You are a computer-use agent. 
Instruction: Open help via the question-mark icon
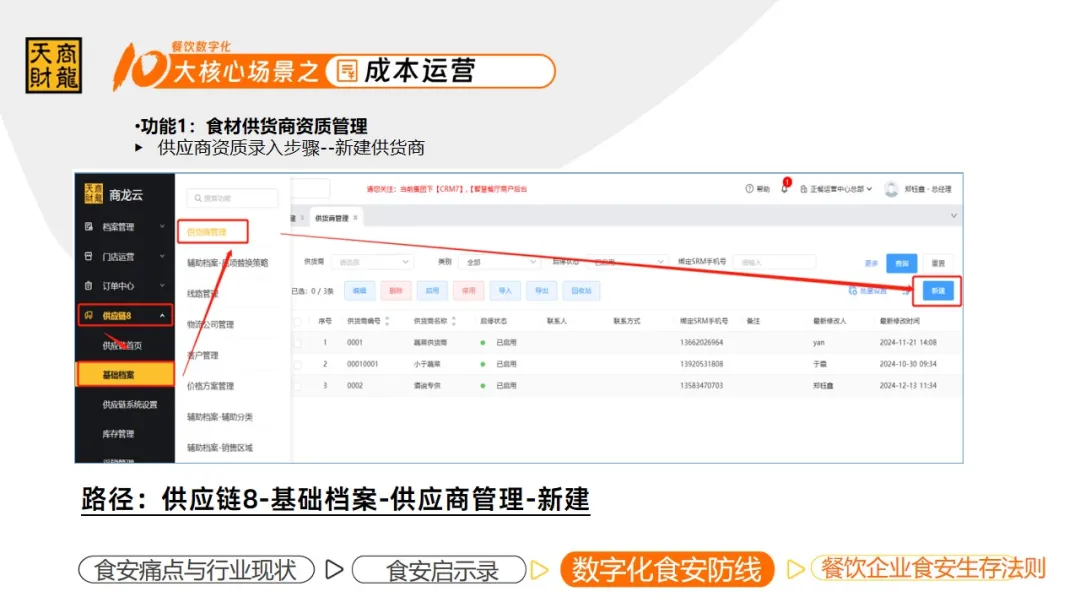tap(749, 189)
